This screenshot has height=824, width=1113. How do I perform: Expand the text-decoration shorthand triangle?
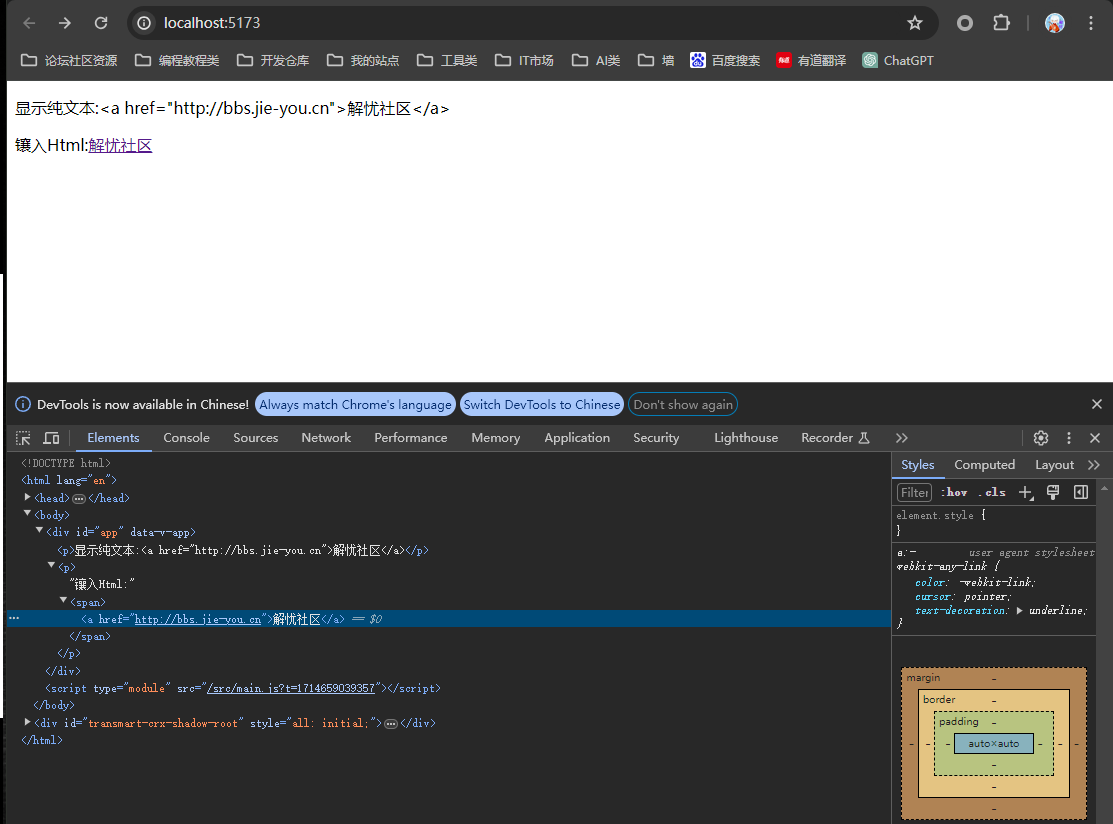point(1019,610)
